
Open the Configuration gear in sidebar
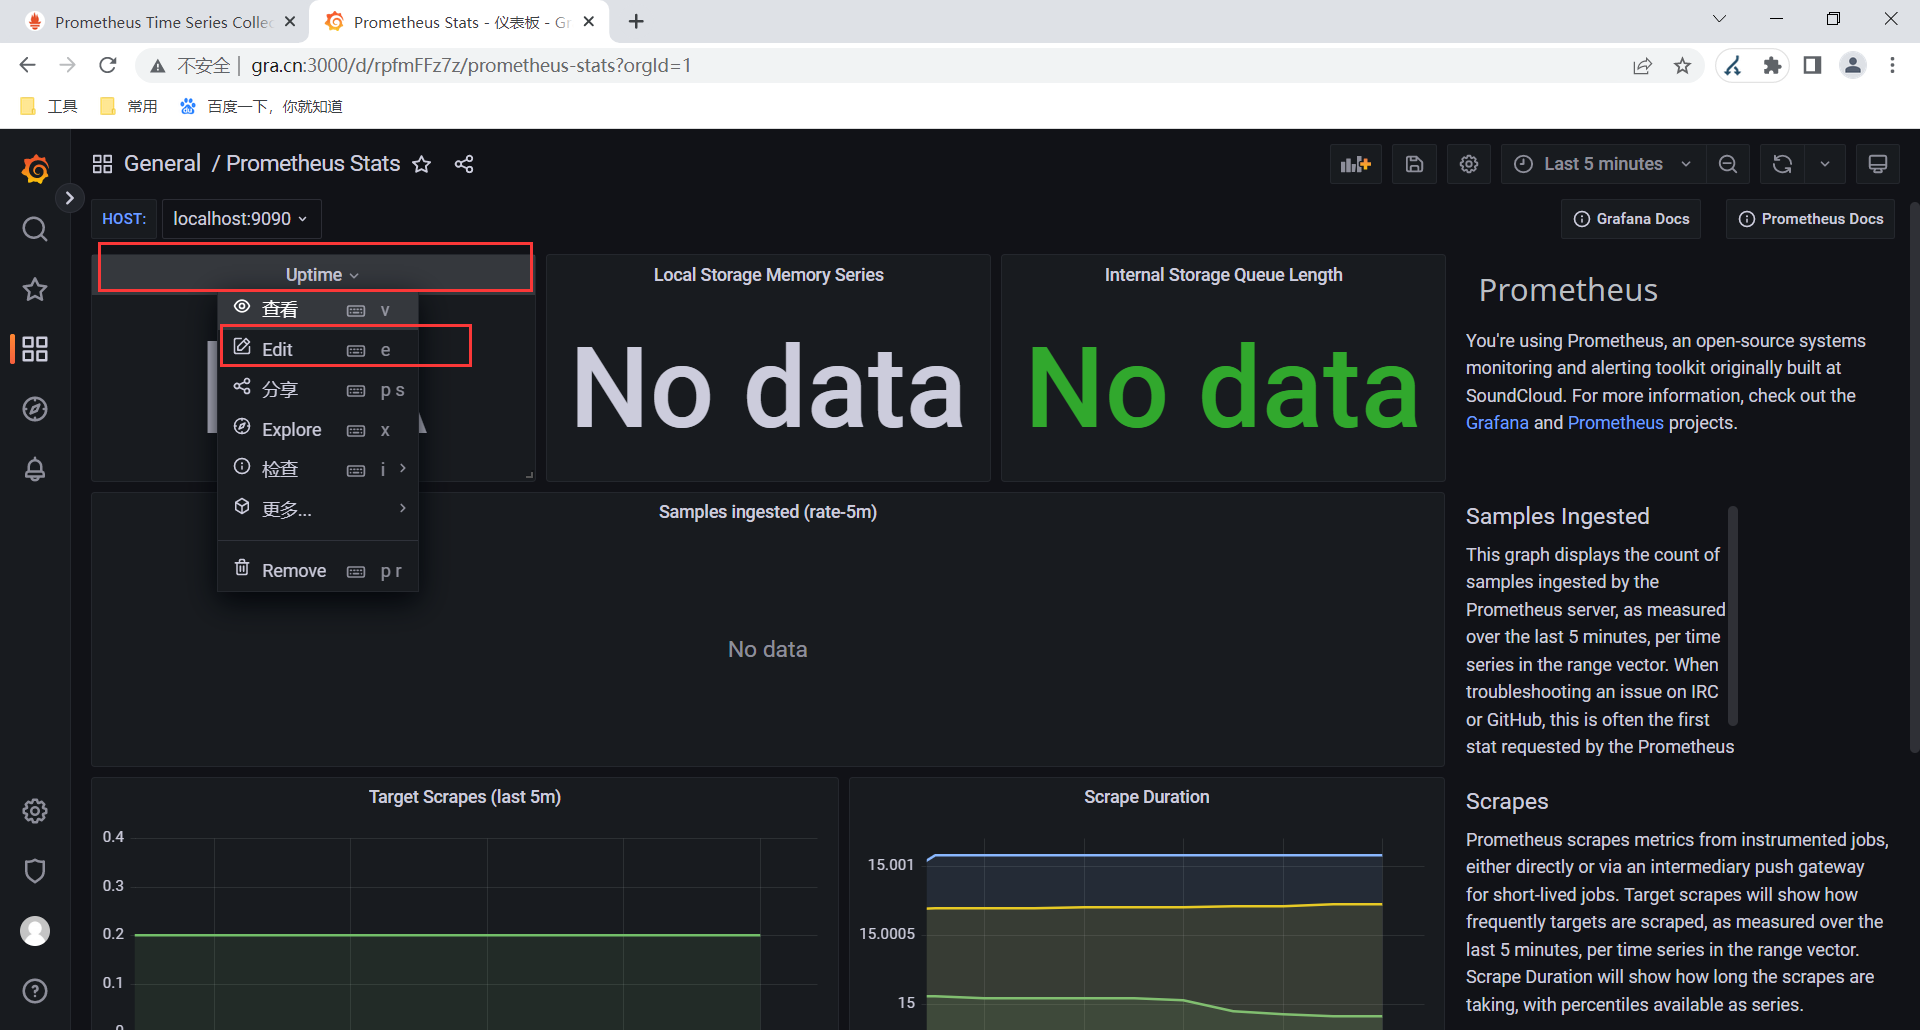35,811
